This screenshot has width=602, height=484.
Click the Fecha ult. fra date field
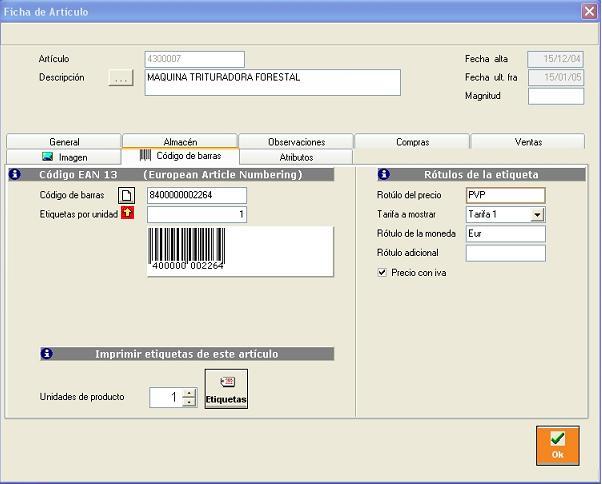click(556, 77)
